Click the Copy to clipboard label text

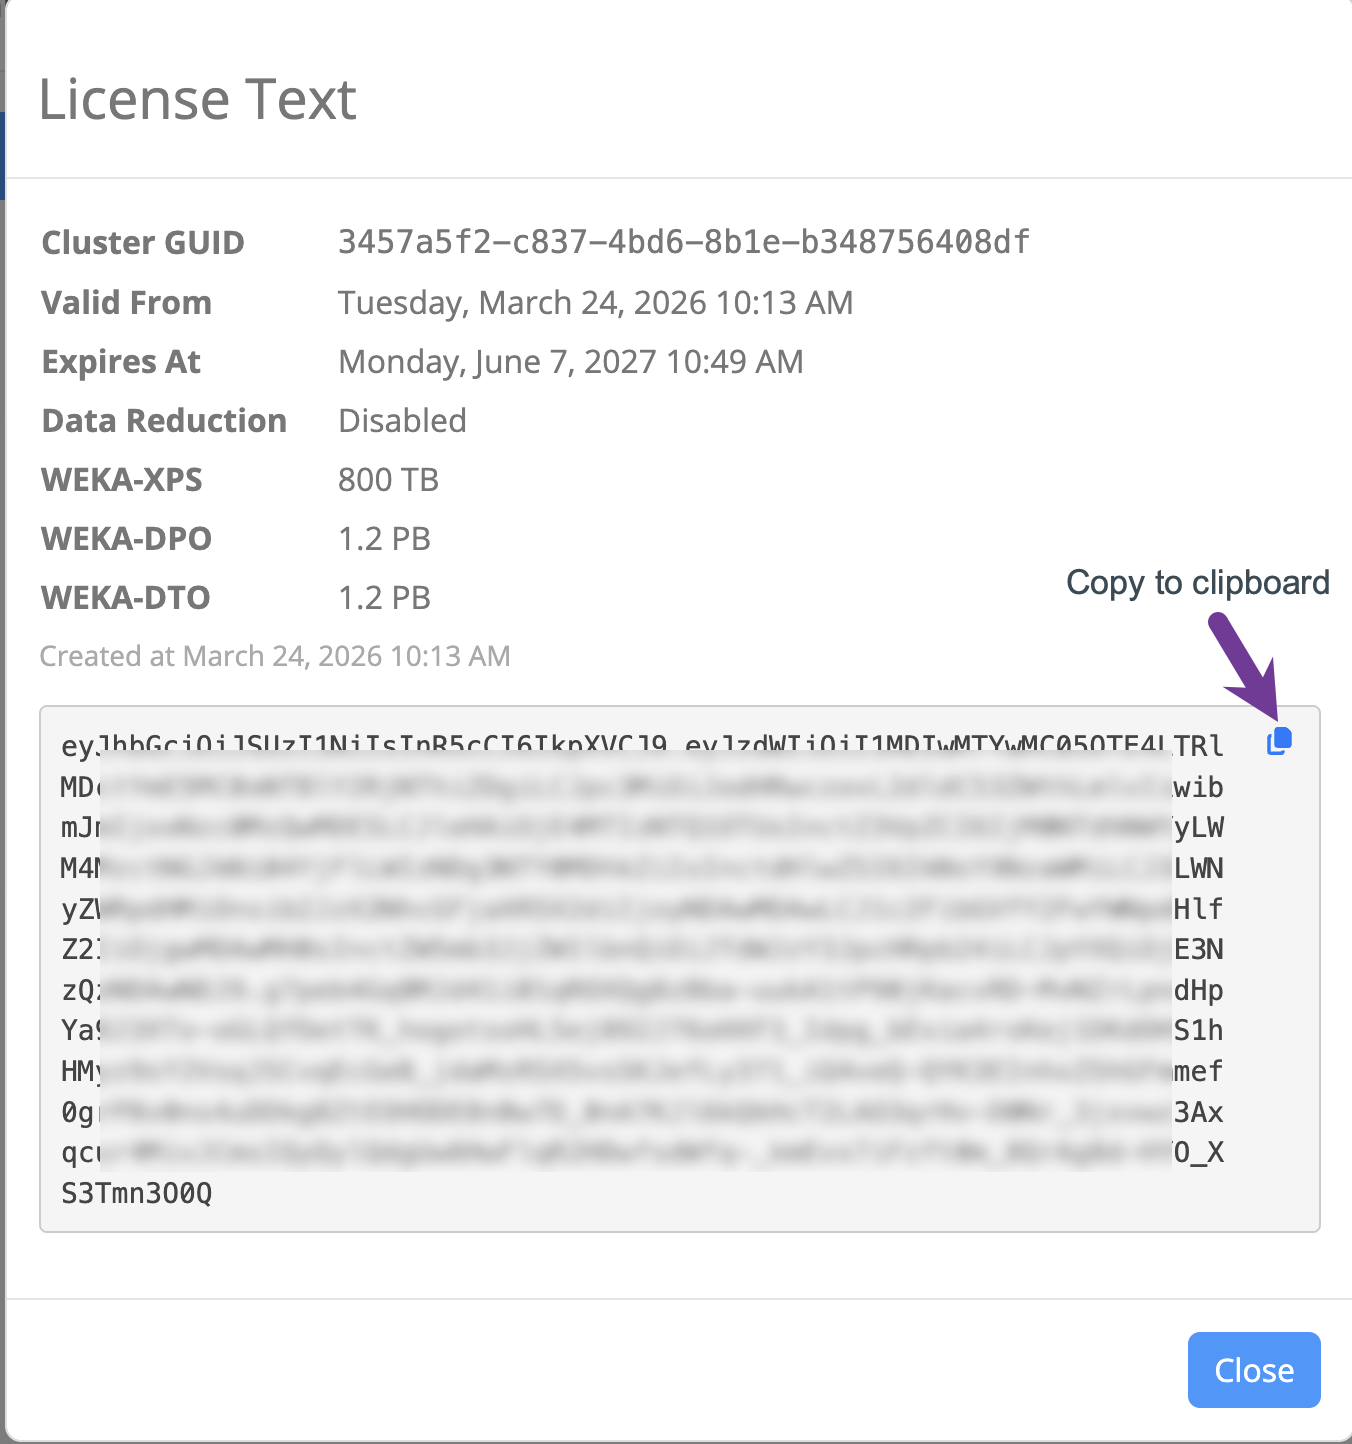pyautogui.click(x=1197, y=582)
